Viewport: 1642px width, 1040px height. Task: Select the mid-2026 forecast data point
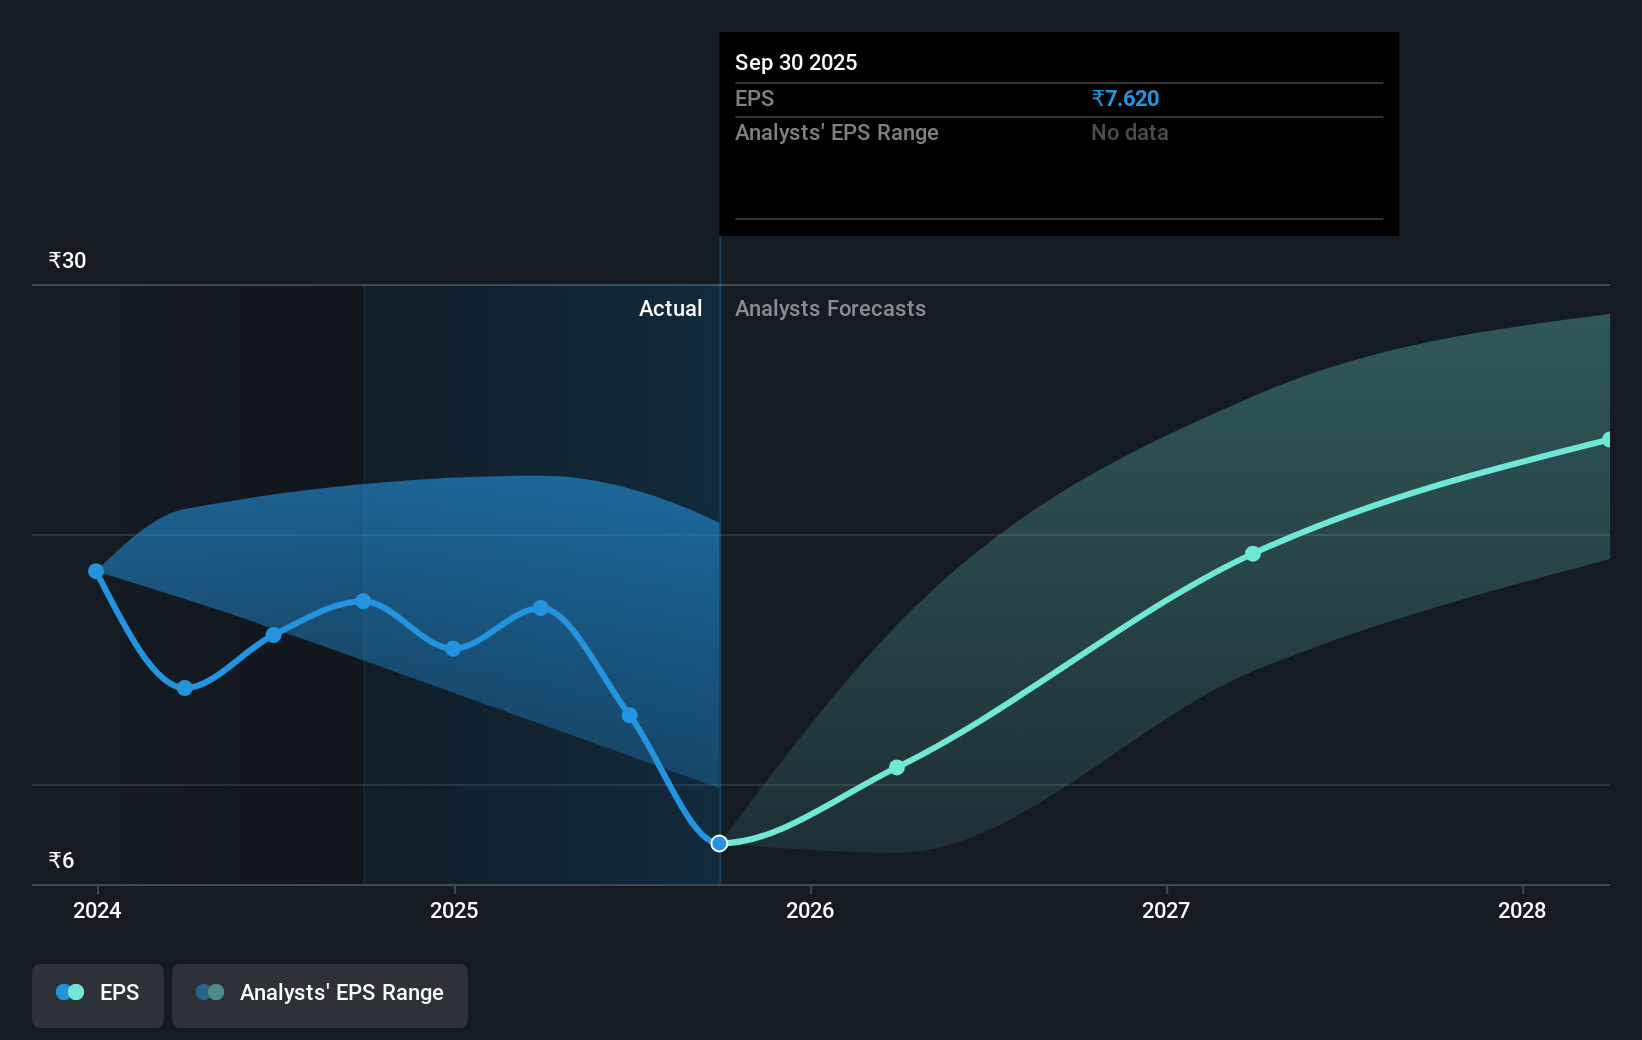click(x=897, y=767)
